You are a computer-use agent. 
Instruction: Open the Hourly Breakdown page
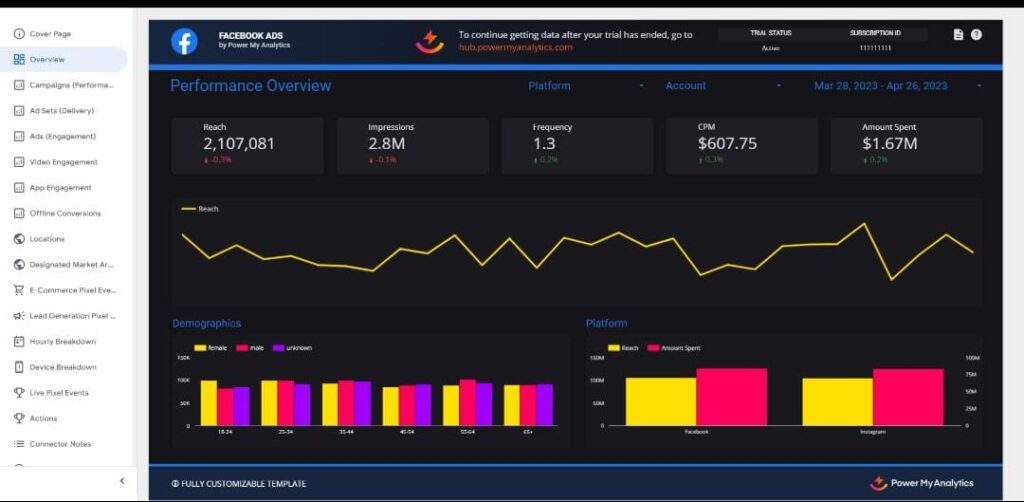click(64, 341)
